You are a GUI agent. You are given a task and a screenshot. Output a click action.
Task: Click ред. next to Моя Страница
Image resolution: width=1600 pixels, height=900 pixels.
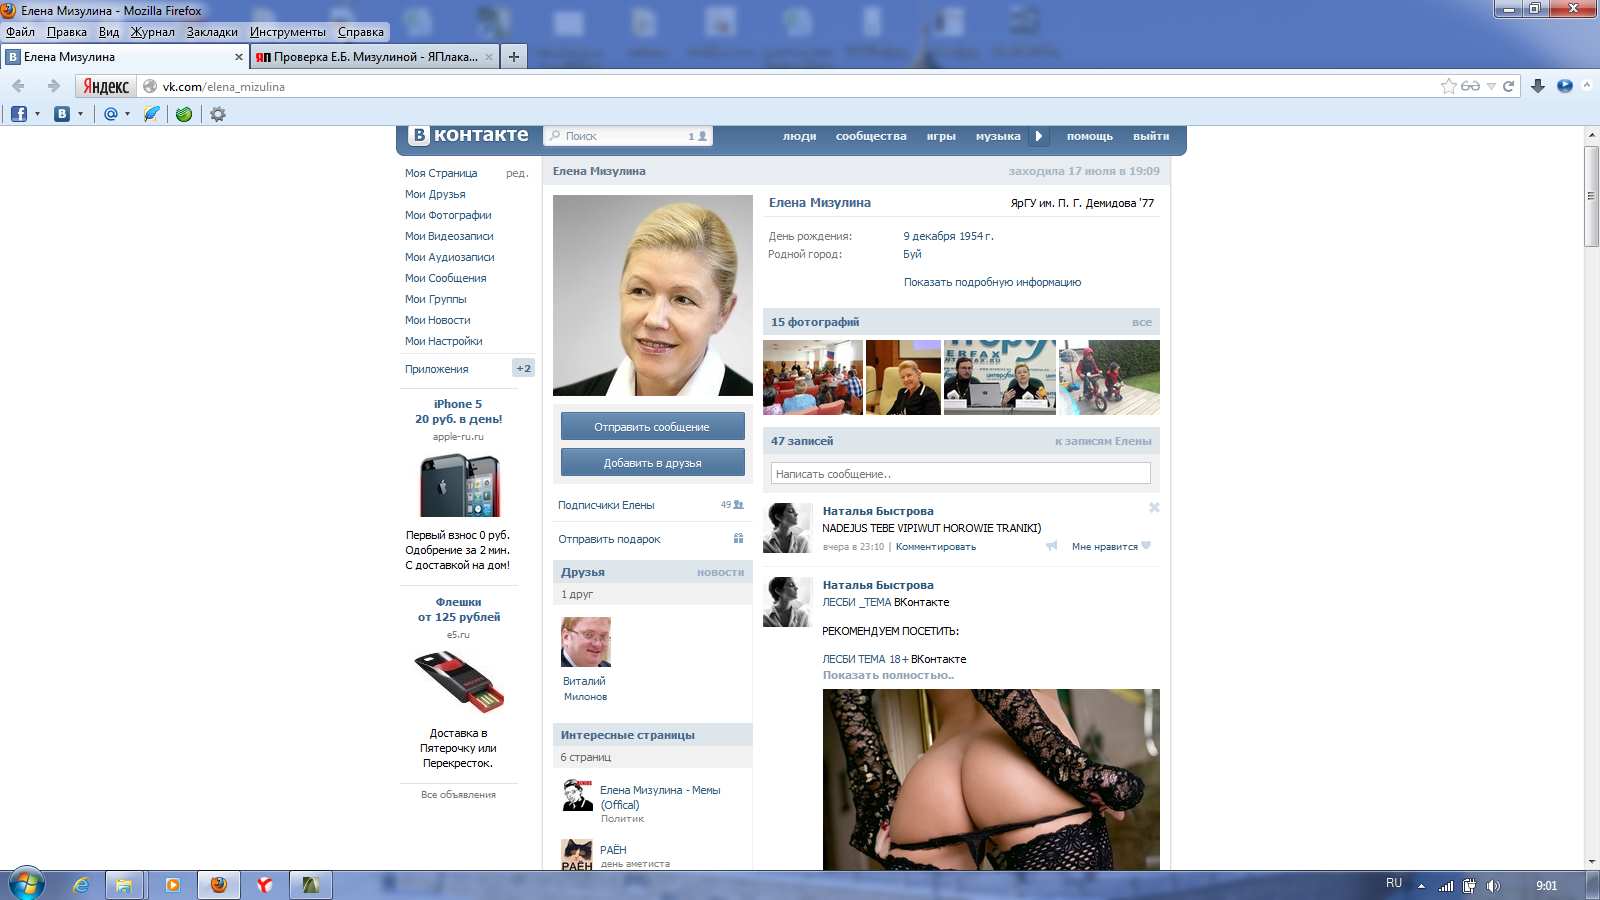[x=516, y=173]
